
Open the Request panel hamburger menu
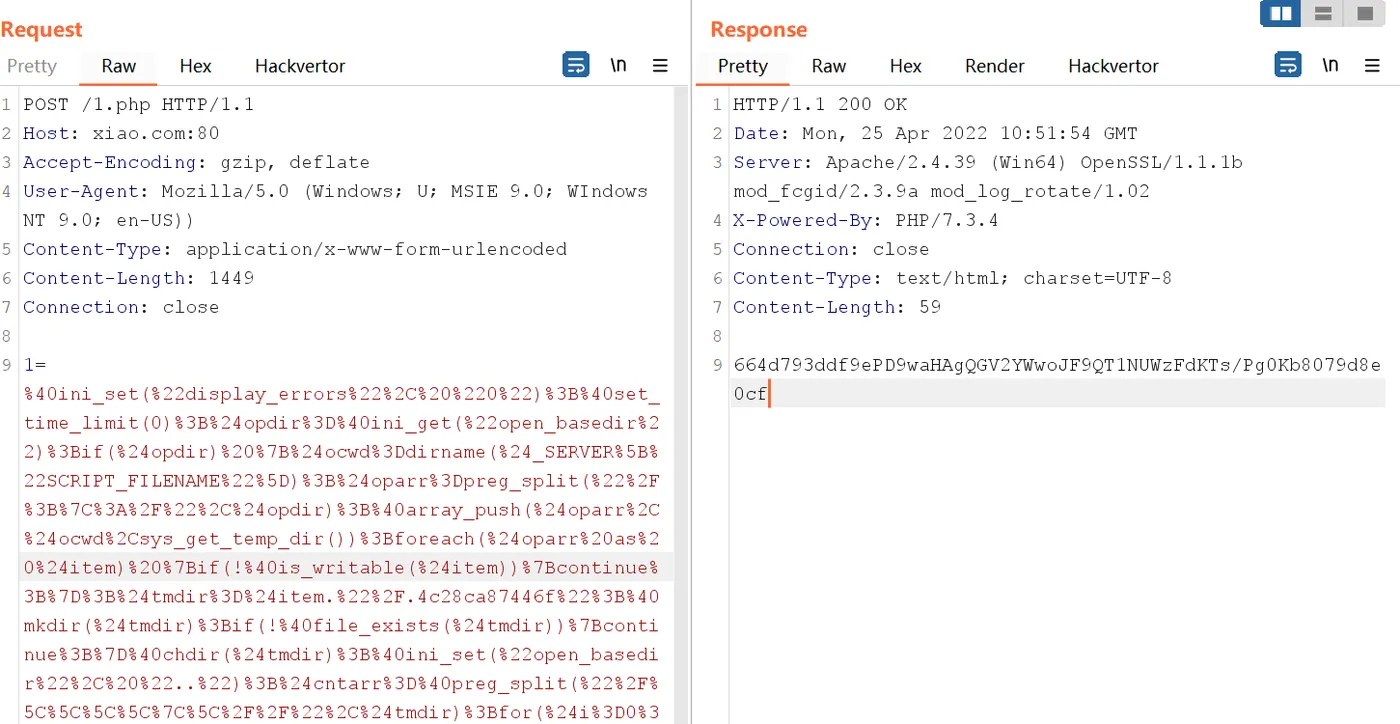[660, 66]
